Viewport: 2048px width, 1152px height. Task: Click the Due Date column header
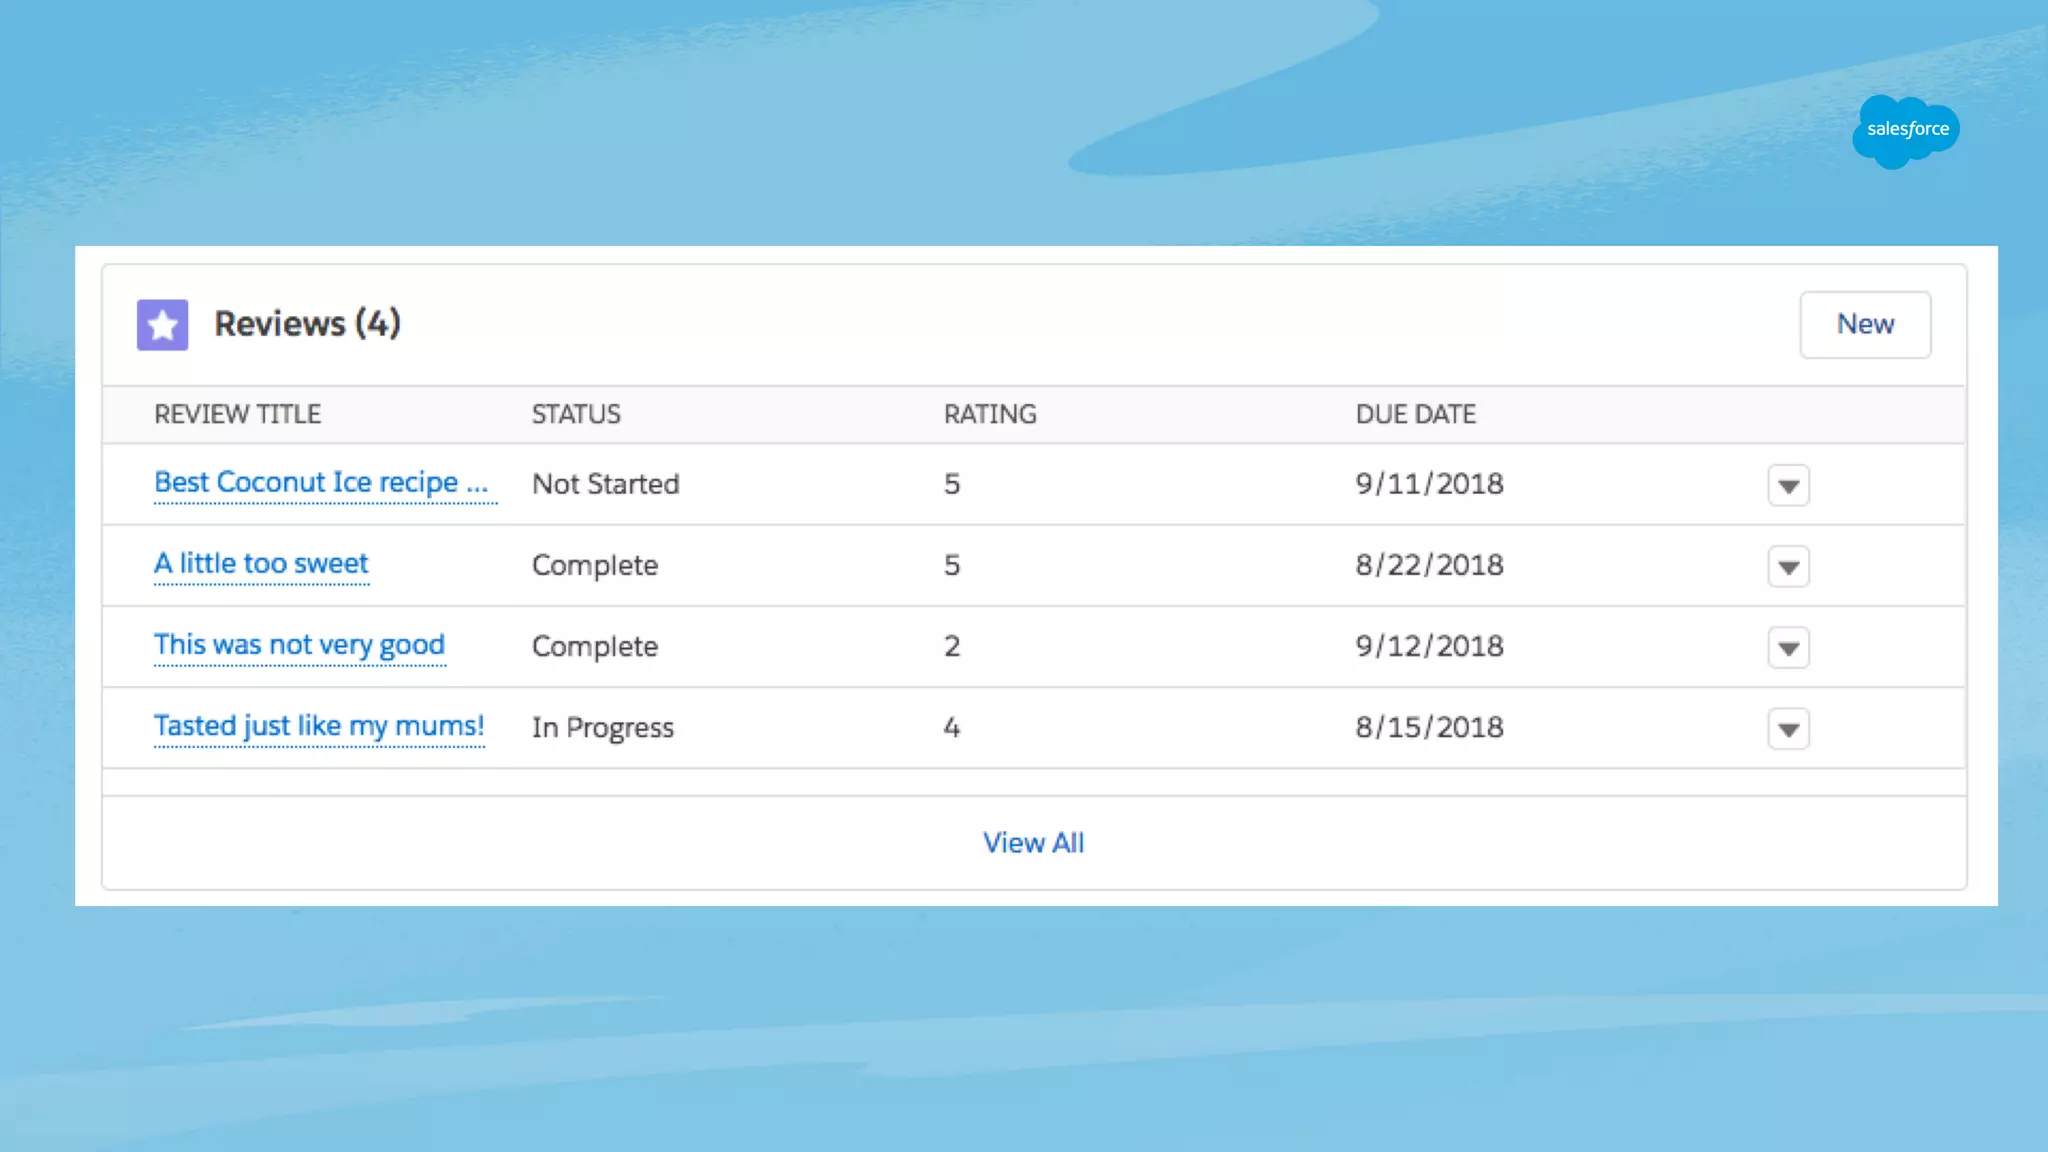[x=1415, y=415]
